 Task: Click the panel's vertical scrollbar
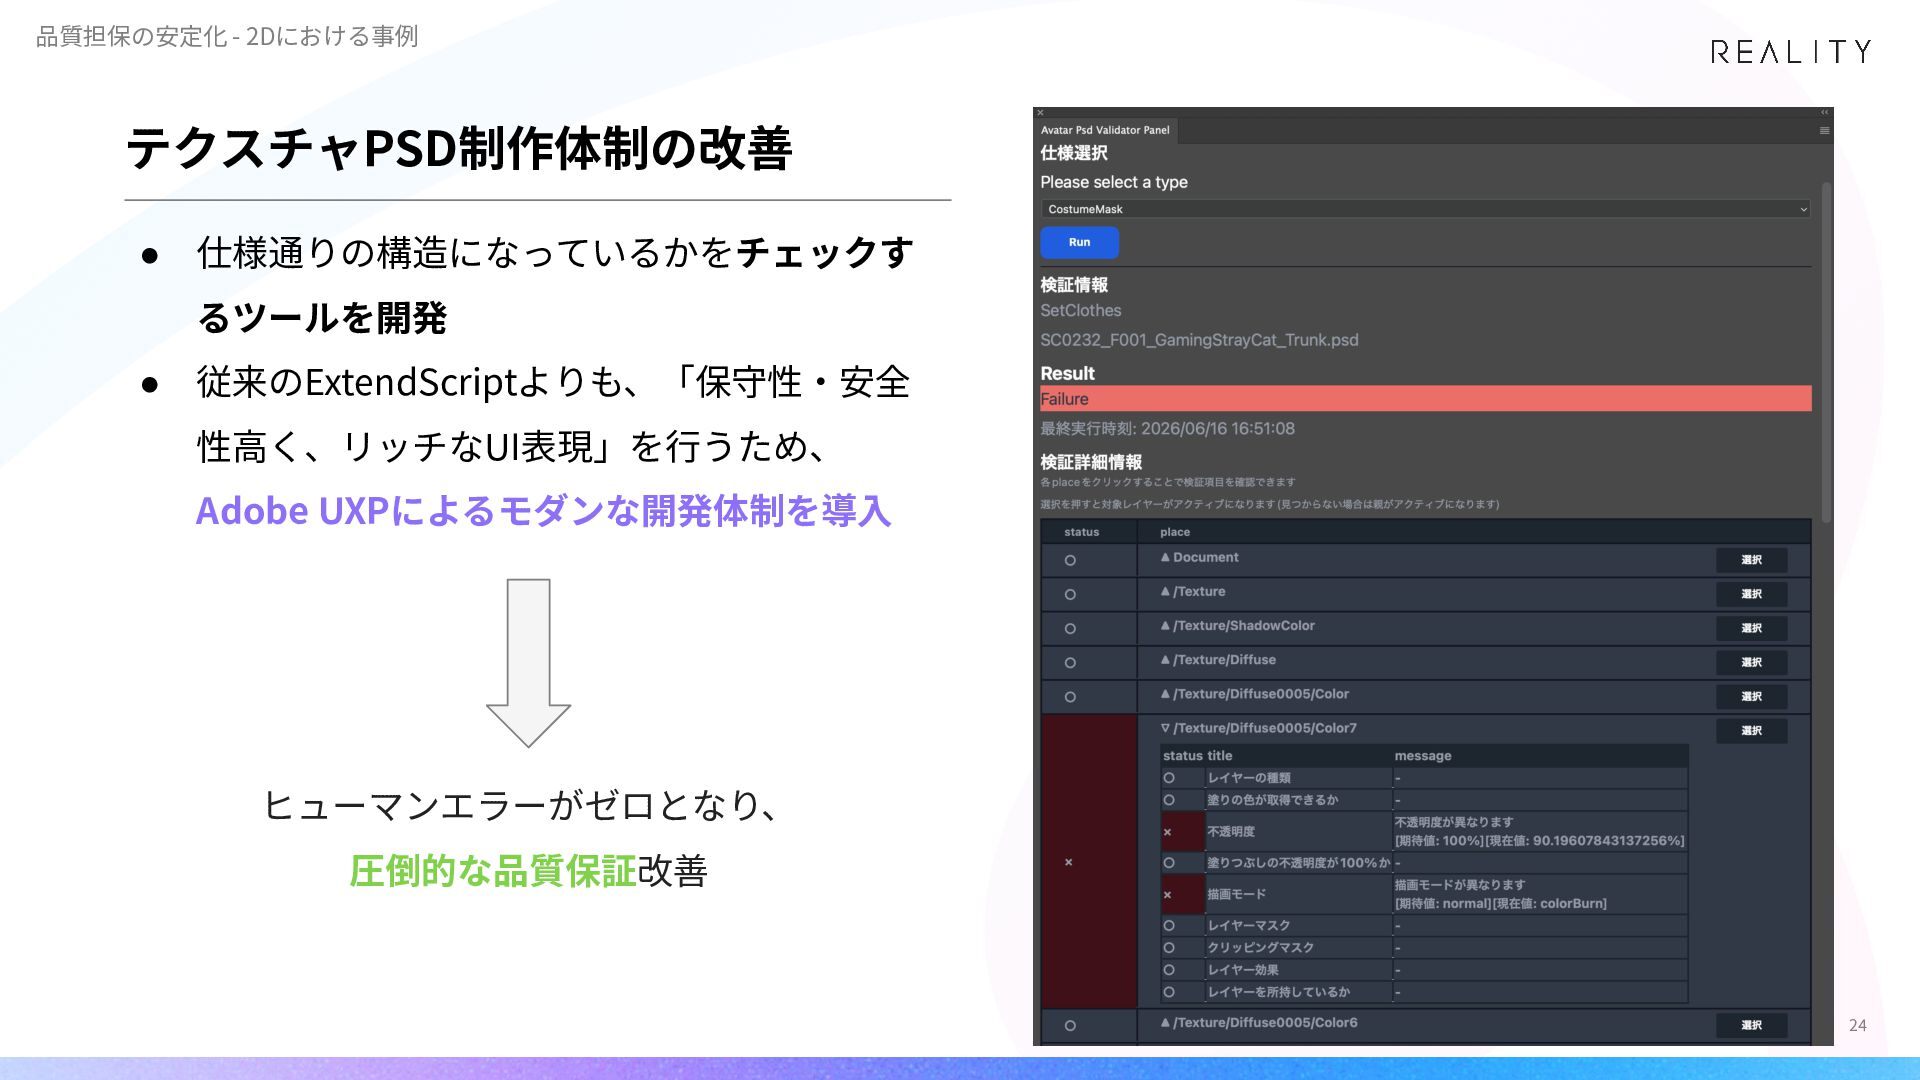pyautogui.click(x=1827, y=352)
